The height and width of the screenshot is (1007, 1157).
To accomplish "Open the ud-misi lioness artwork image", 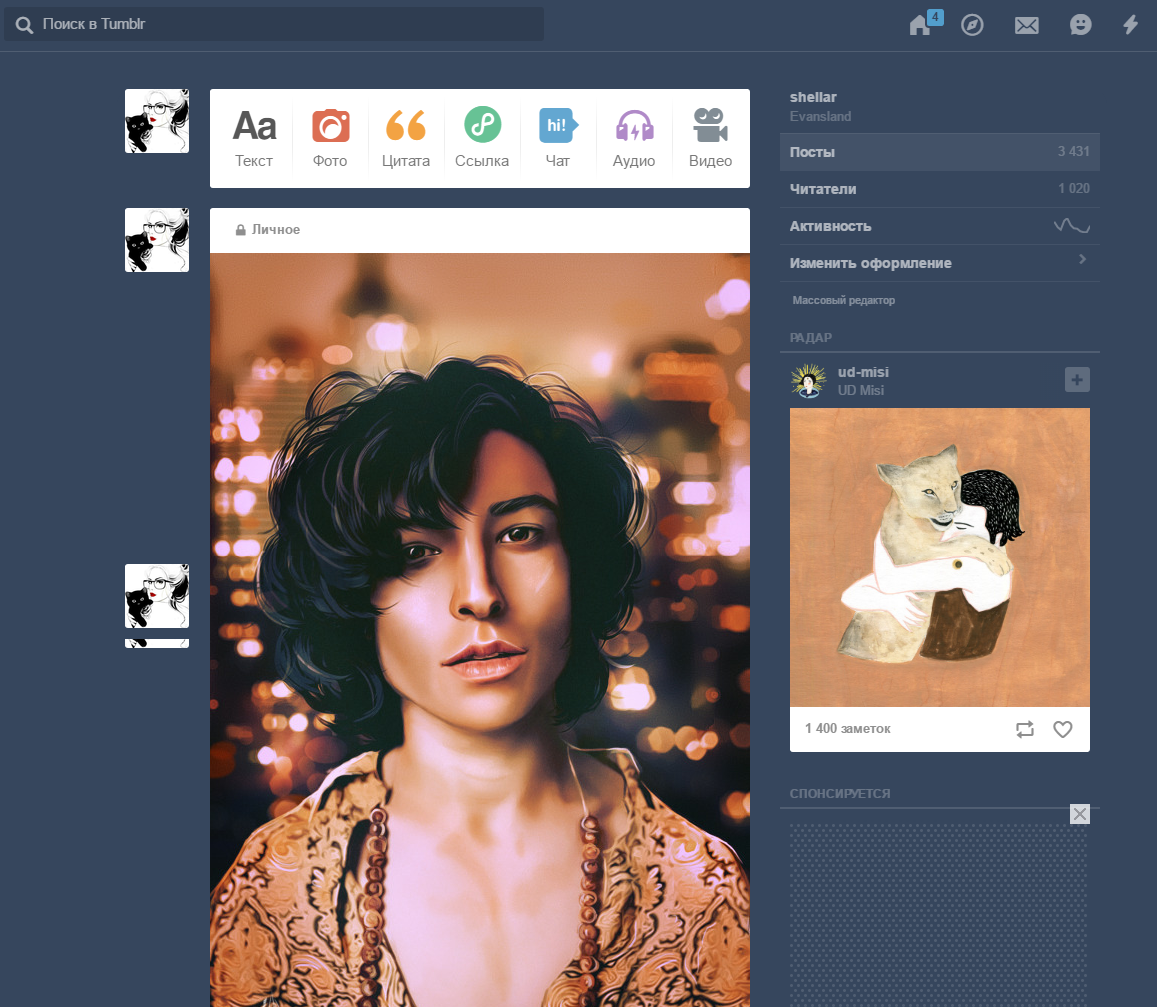I will (x=939, y=558).
